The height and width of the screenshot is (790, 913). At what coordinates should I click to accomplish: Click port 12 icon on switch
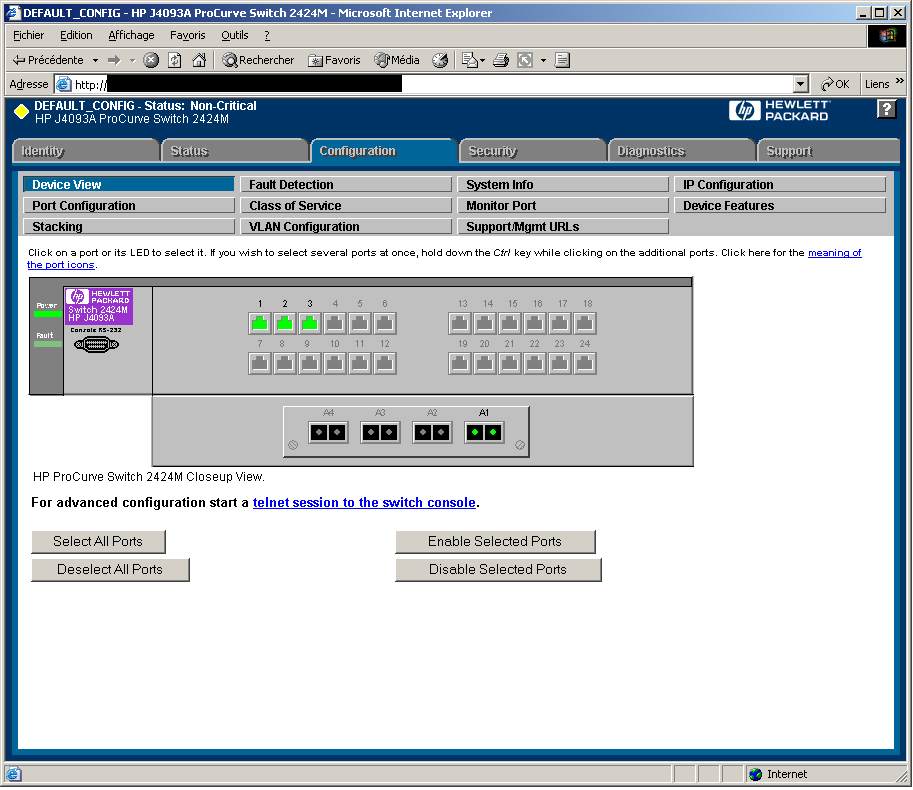pos(385,363)
